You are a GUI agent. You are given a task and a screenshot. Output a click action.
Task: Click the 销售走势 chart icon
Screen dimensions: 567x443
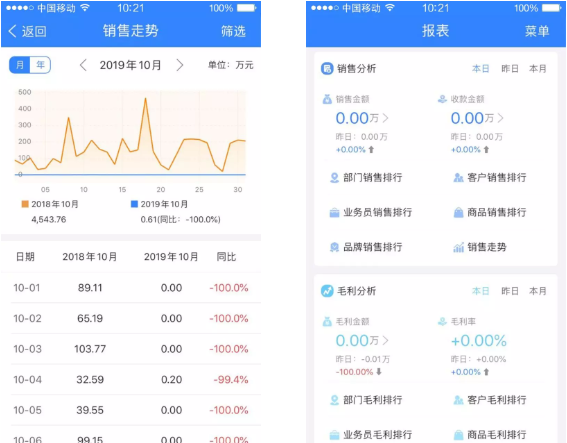(x=458, y=247)
